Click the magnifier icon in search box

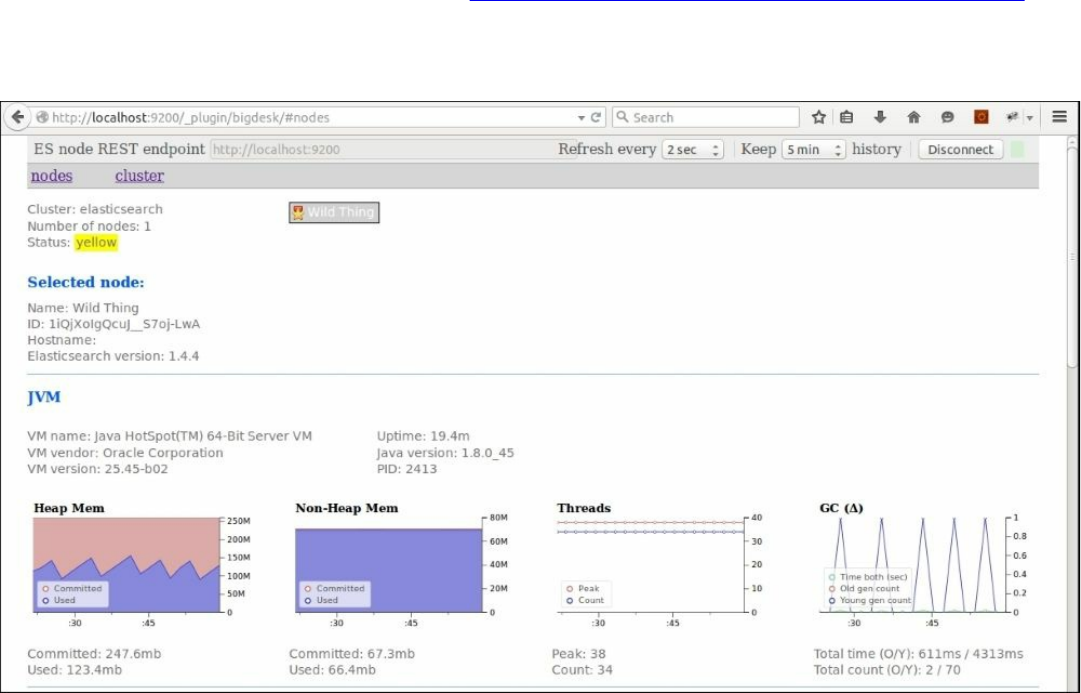coord(622,117)
